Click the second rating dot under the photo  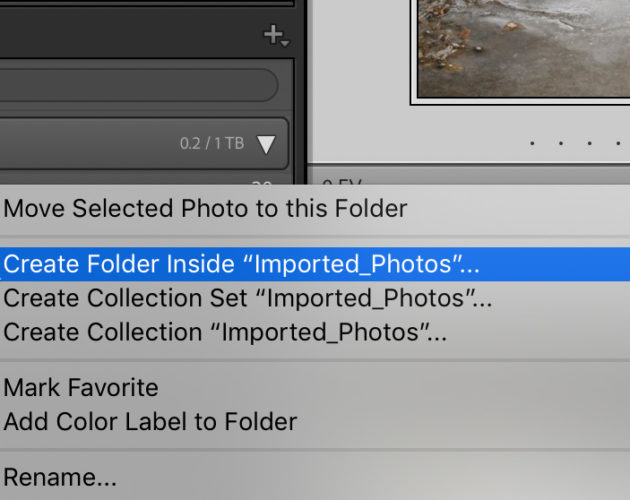pos(561,143)
